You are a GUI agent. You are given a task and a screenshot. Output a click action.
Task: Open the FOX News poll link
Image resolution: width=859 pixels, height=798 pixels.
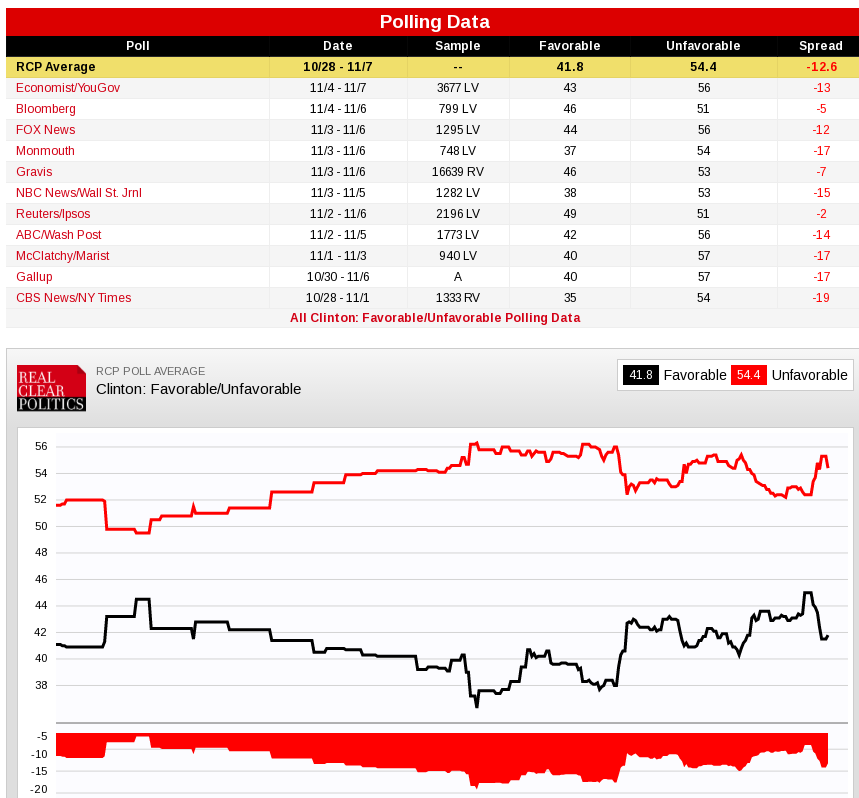[x=45, y=130]
